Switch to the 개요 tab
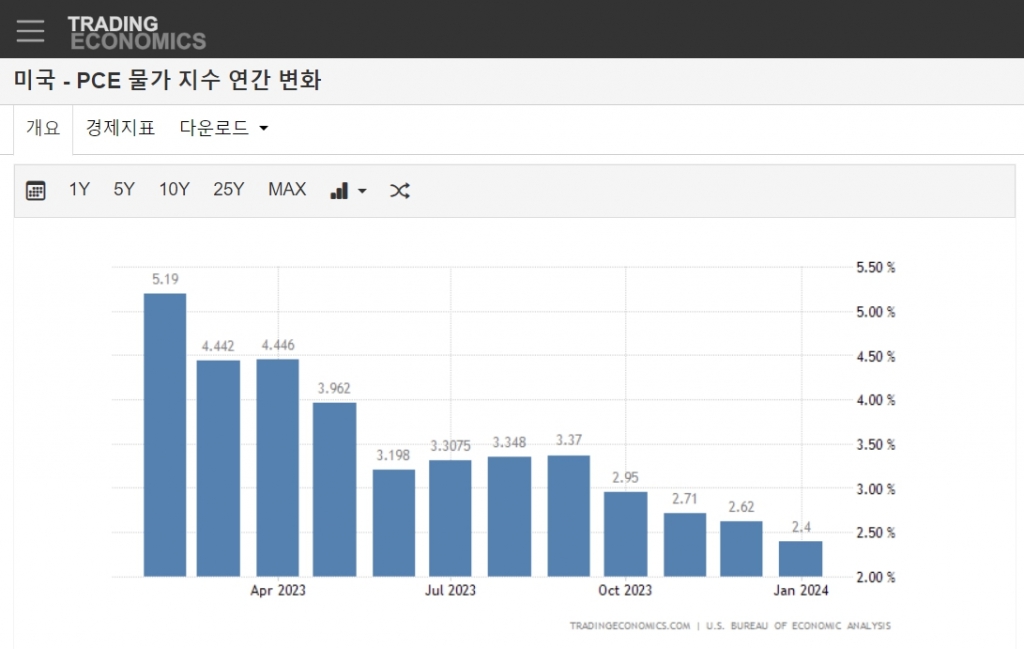1024x649 pixels. coord(43,128)
